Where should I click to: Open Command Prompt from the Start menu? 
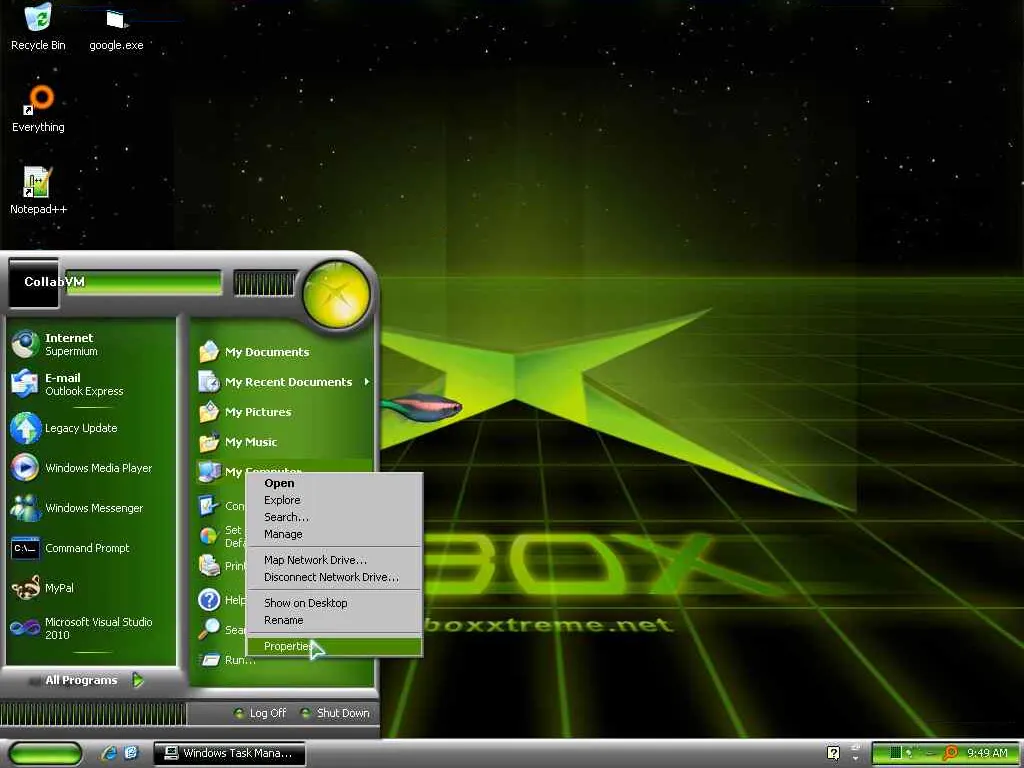(x=91, y=548)
